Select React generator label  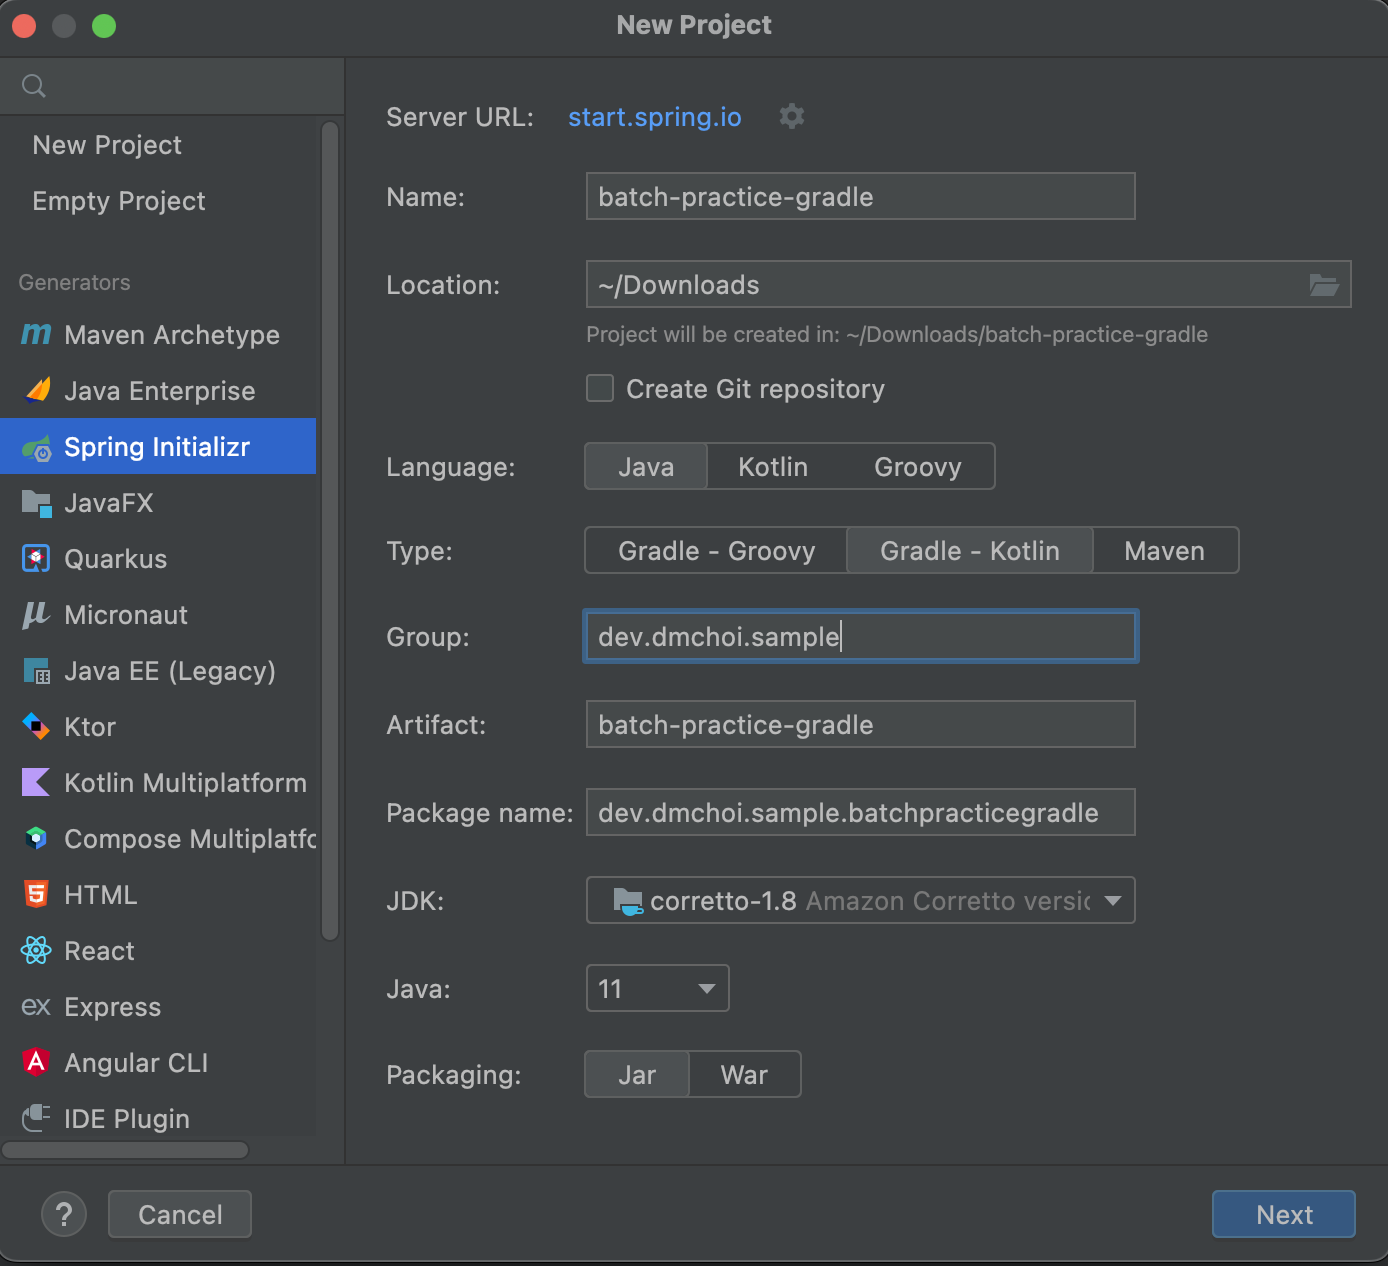(x=99, y=951)
